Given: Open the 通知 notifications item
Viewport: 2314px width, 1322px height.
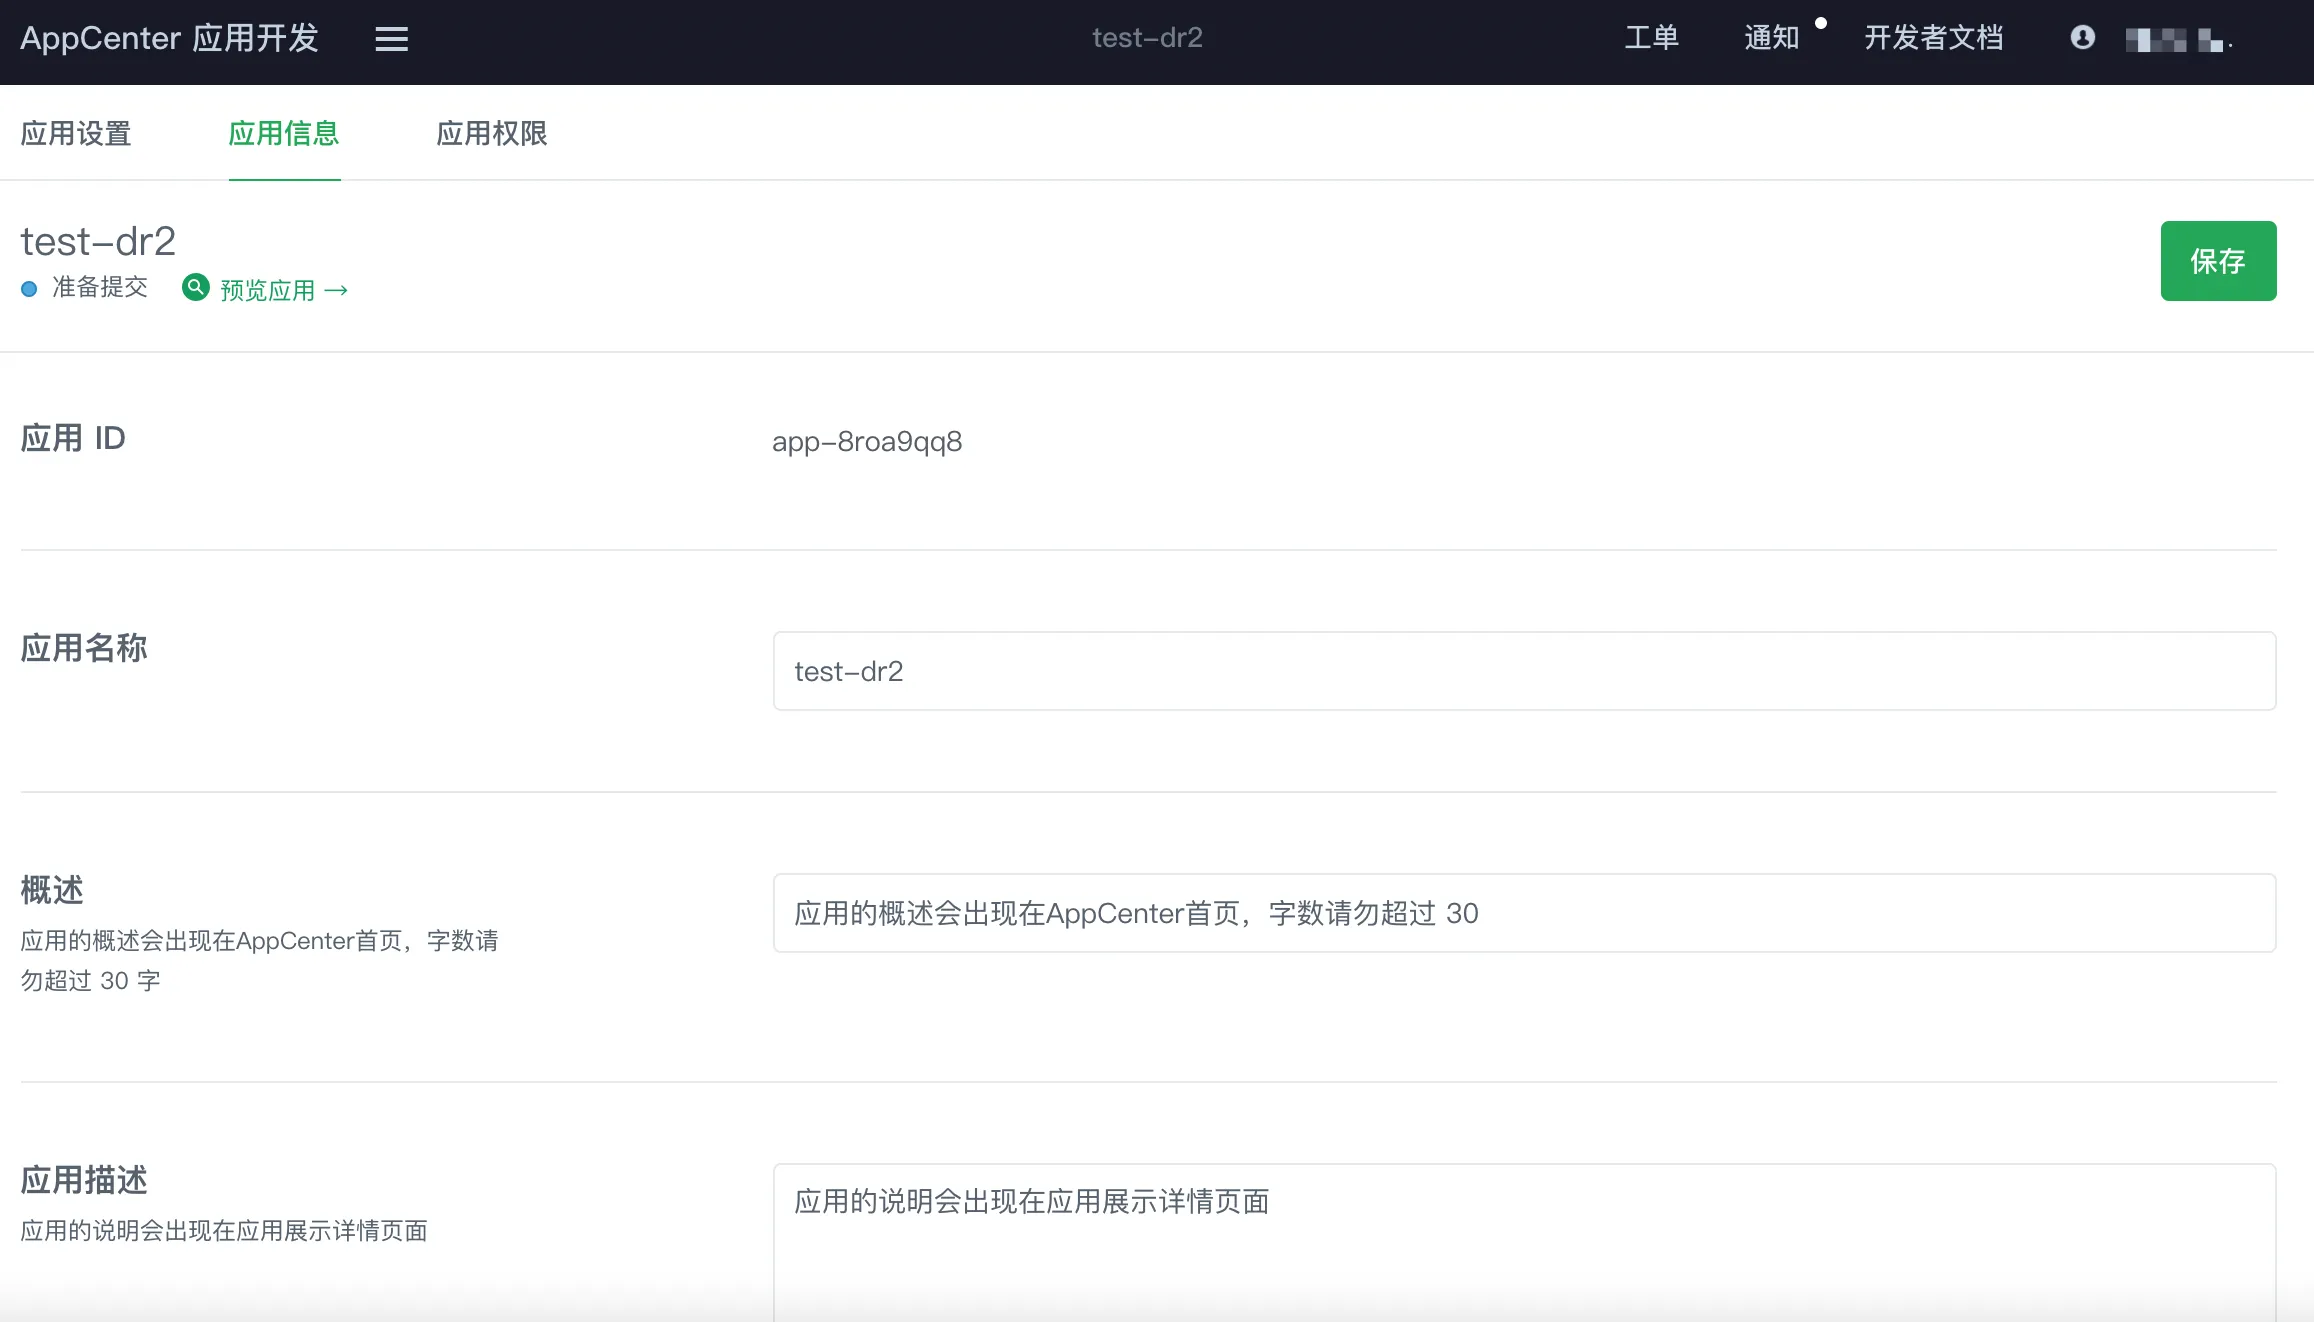Looking at the screenshot, I should pos(1771,38).
